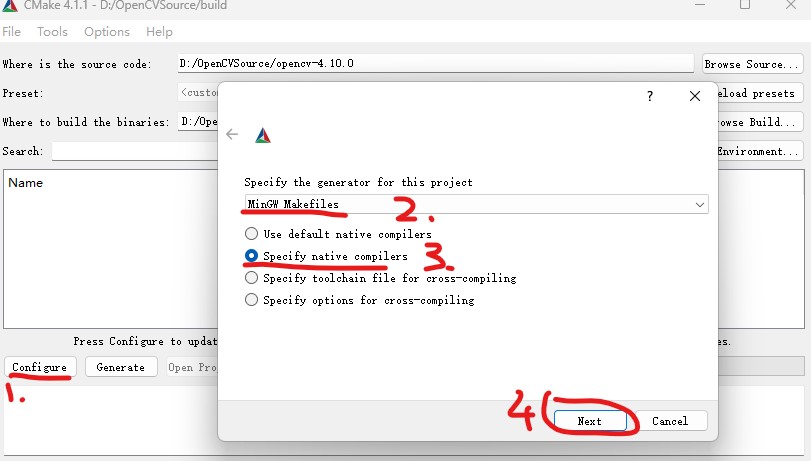Click the question mark help icon in dialog
The image size is (811, 461).
pos(650,96)
